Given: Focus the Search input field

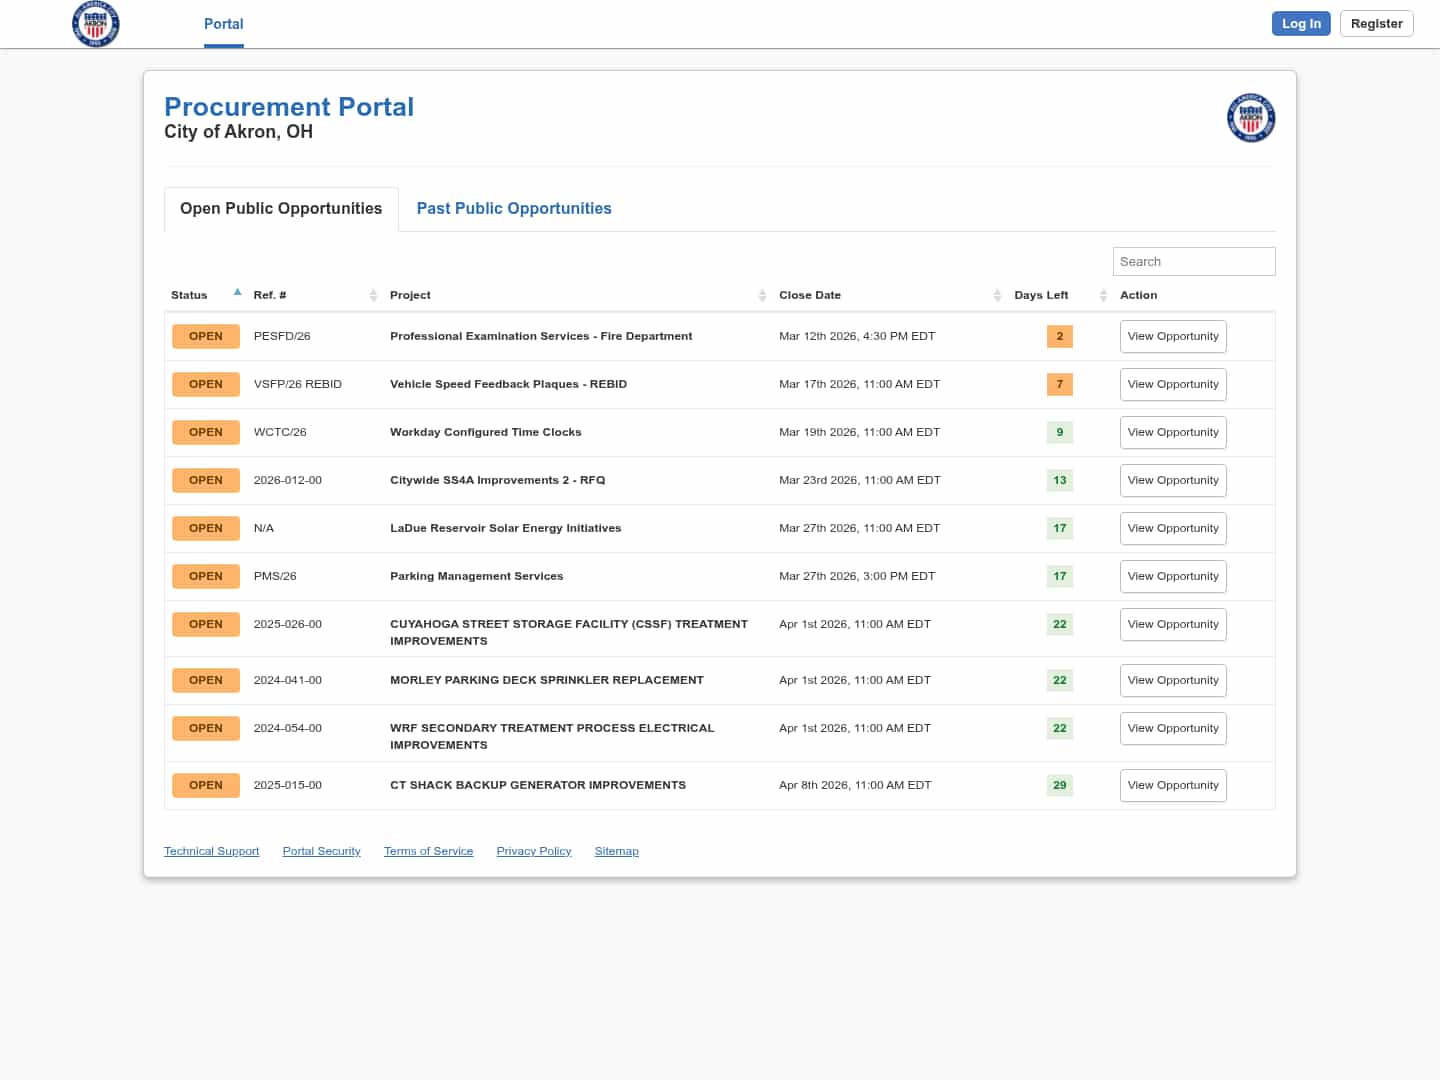Looking at the screenshot, I should [x=1193, y=261].
